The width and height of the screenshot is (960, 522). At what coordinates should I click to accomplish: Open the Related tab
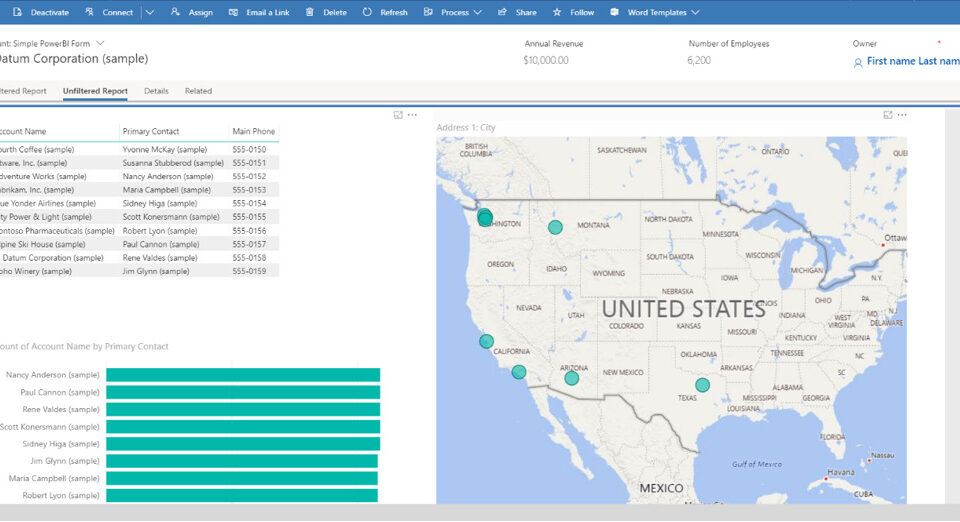[198, 91]
